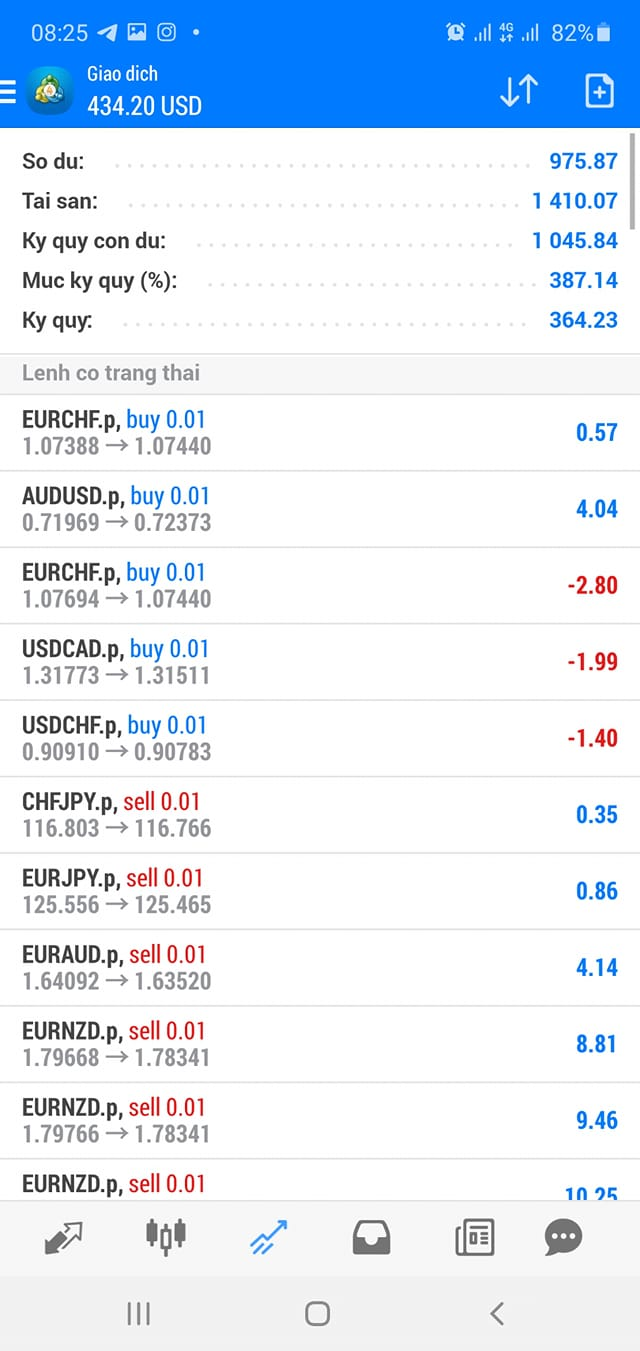Expand the AUDUSD.p buy 0.01 position
This screenshot has height=1351, width=640.
click(x=320, y=509)
